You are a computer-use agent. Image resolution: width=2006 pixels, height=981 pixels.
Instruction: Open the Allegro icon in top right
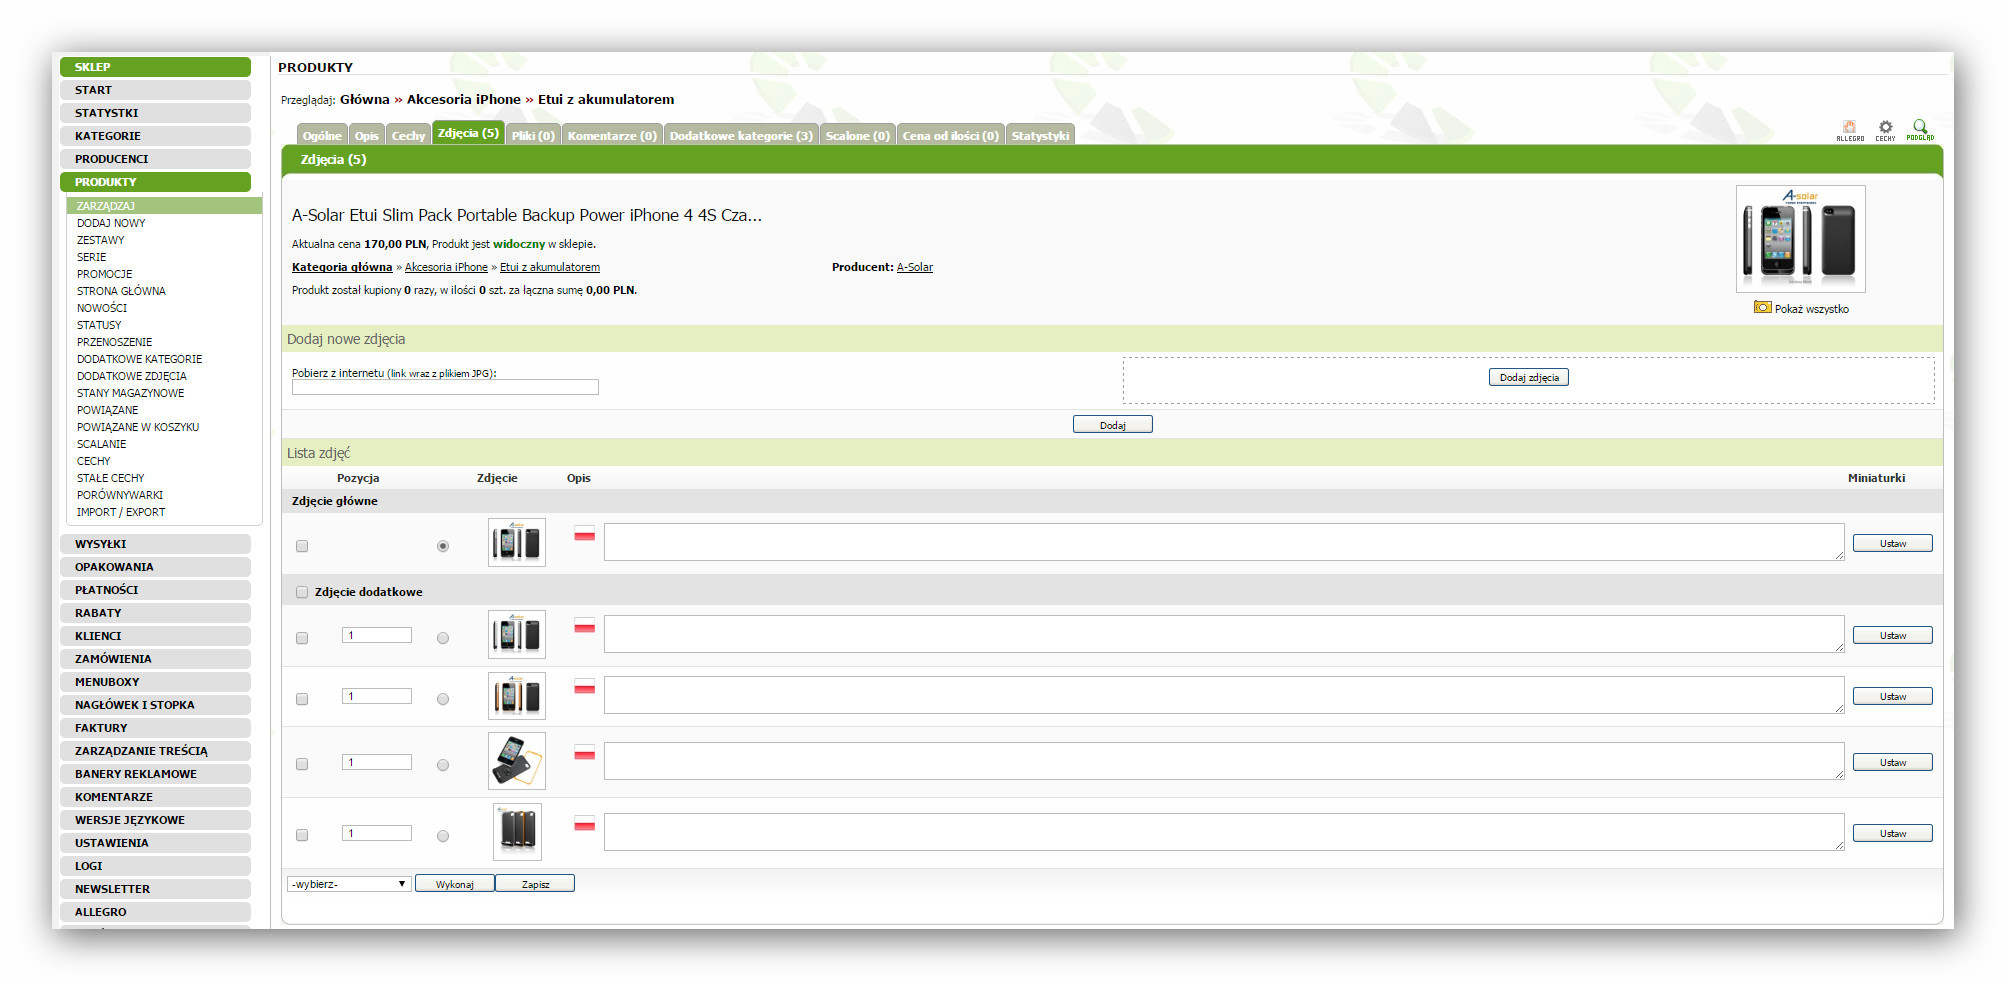tap(1849, 130)
